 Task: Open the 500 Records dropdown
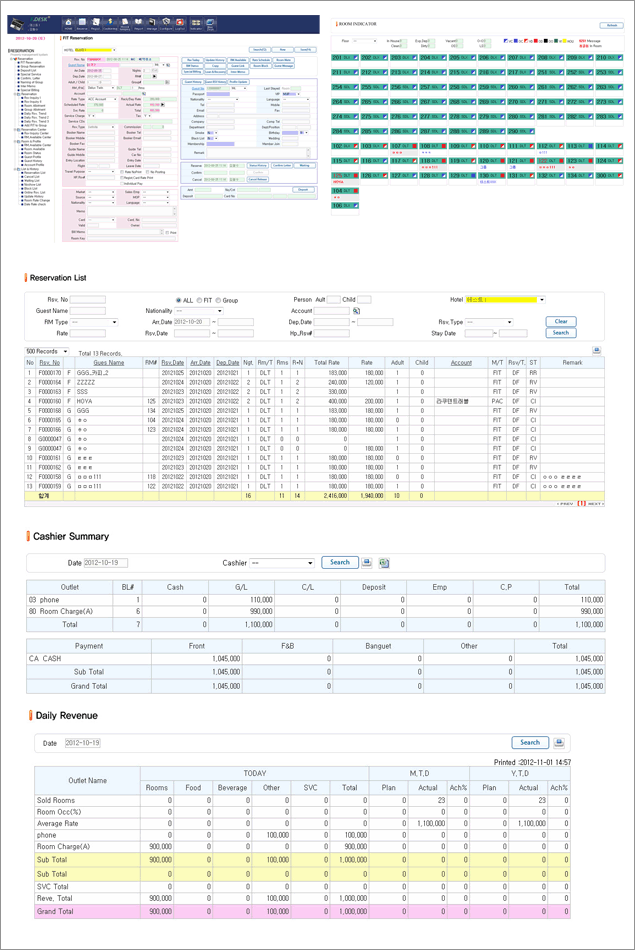47,352
